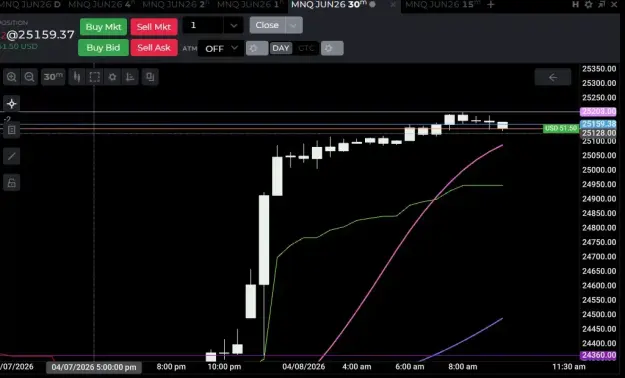Close the MNQ JUN26 30m tab
Image resolution: width=625 pixels, height=378 pixels.
tap(393, 5)
